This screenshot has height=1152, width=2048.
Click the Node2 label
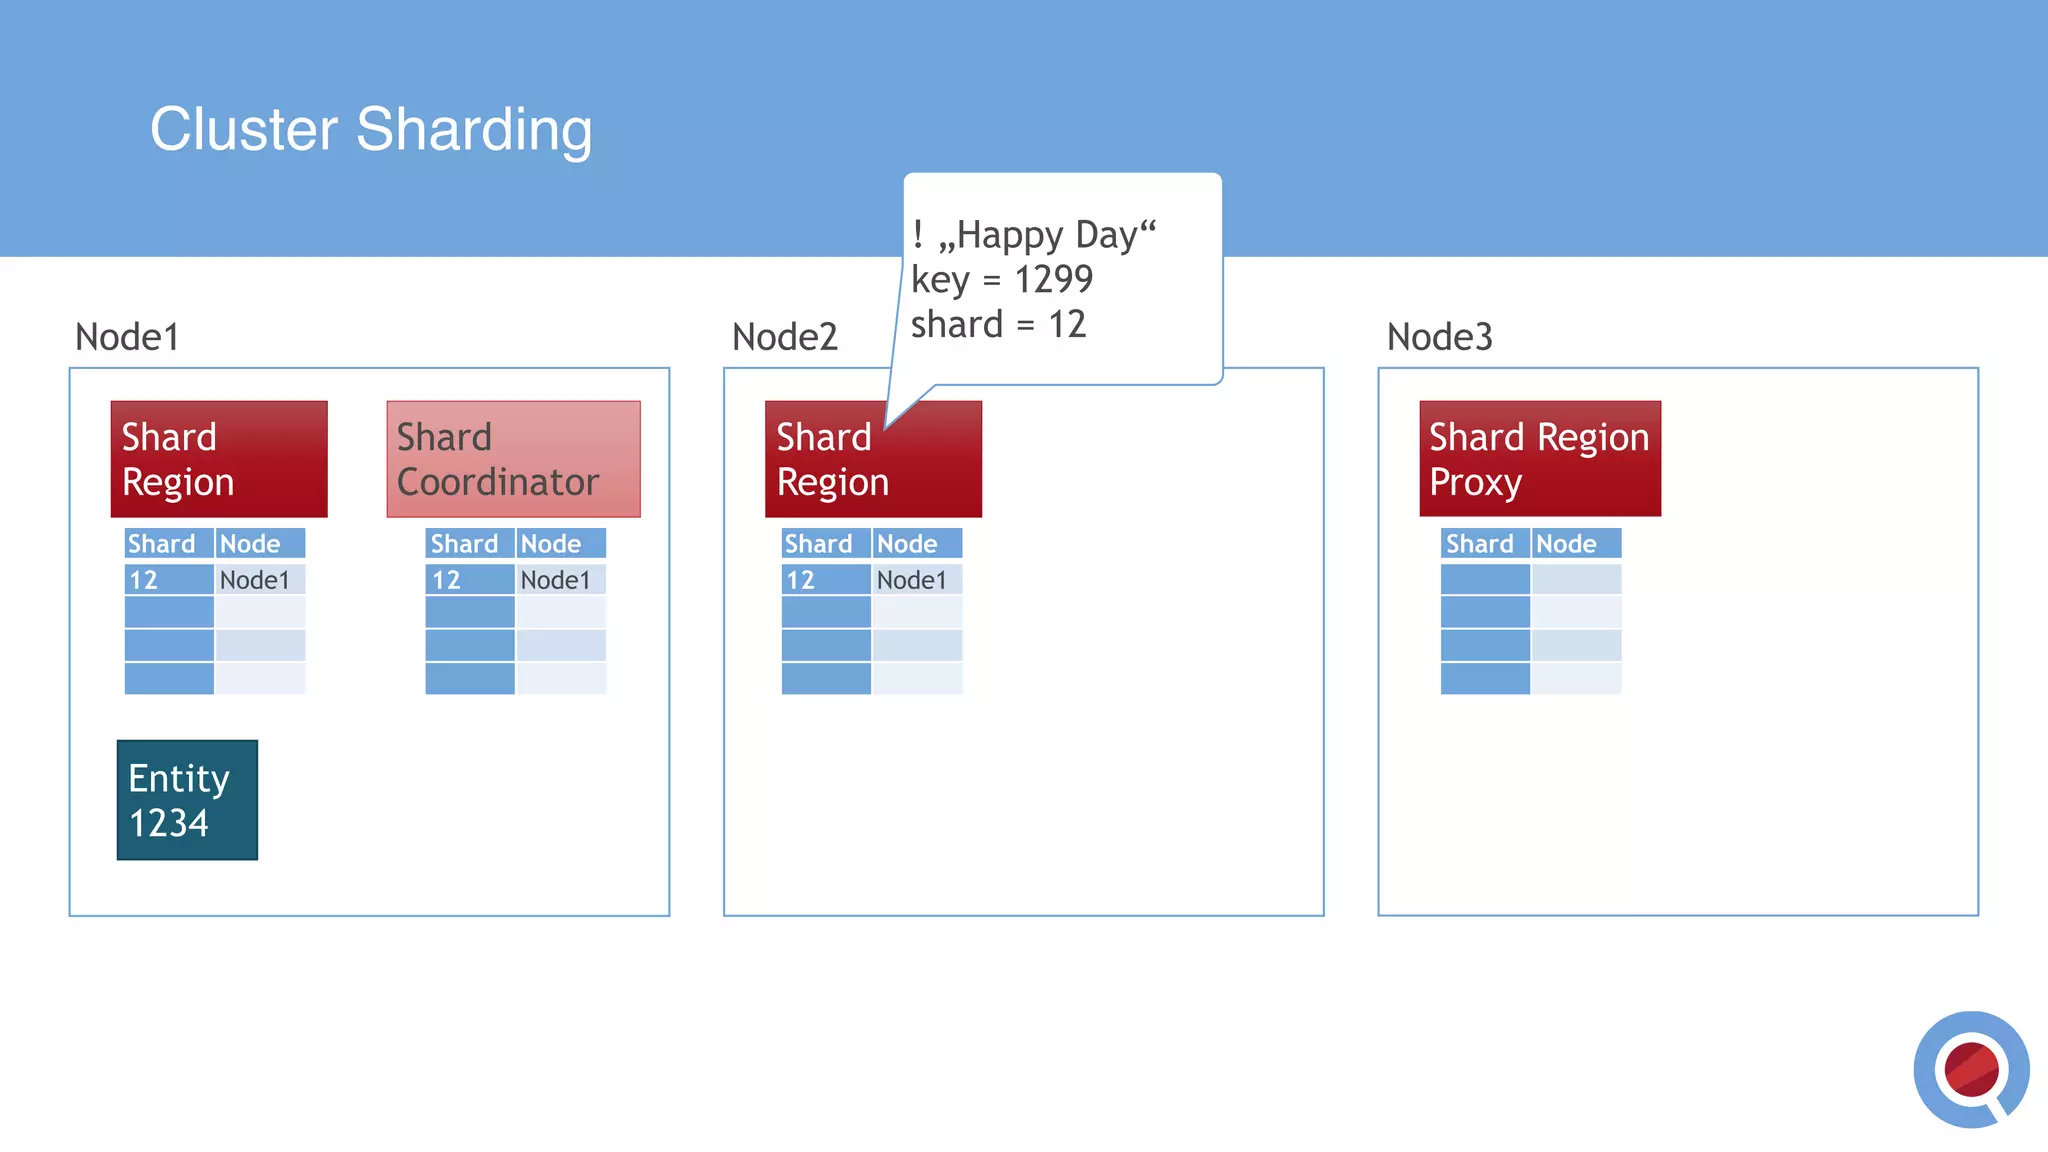tap(784, 337)
